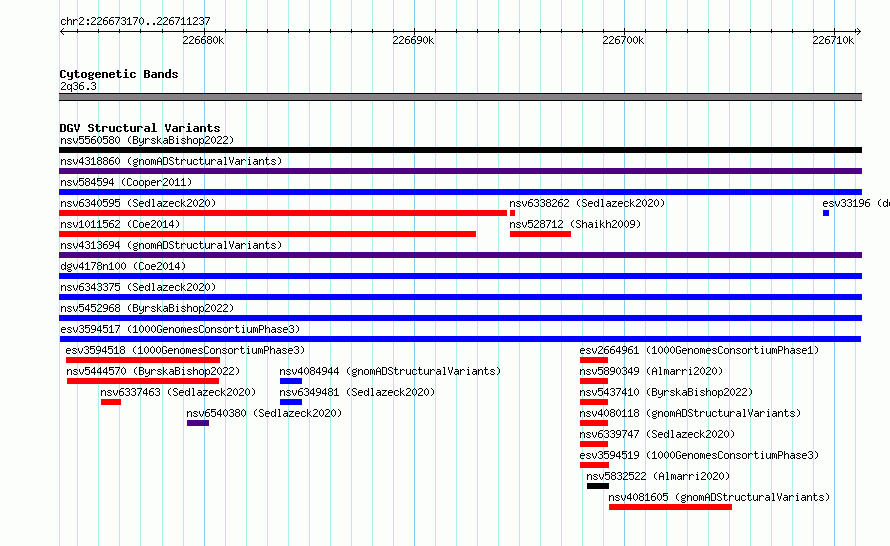This screenshot has height=546, width=890.
Task: Click the tiny red bar under nsv6338262
Action: (x=513, y=213)
